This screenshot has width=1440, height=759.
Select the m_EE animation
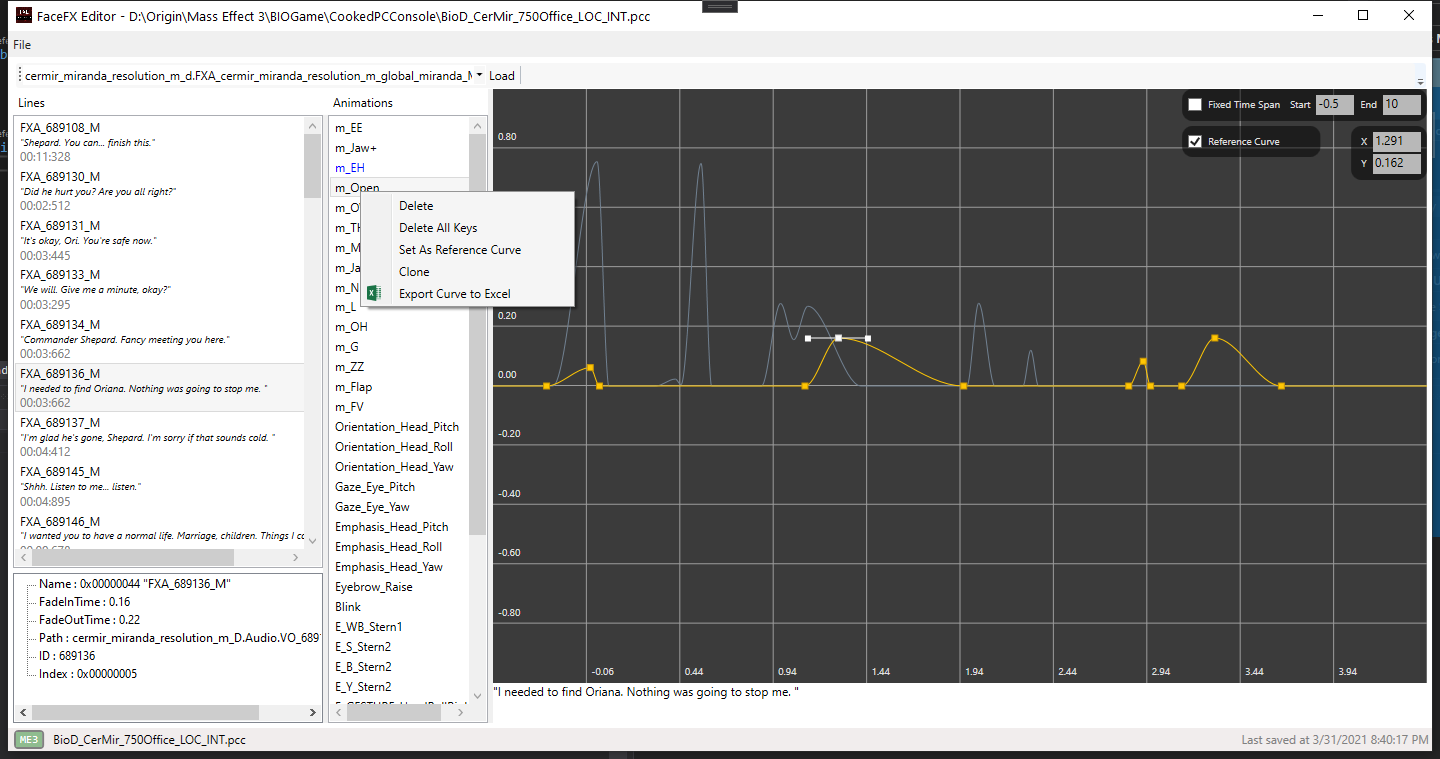point(349,128)
